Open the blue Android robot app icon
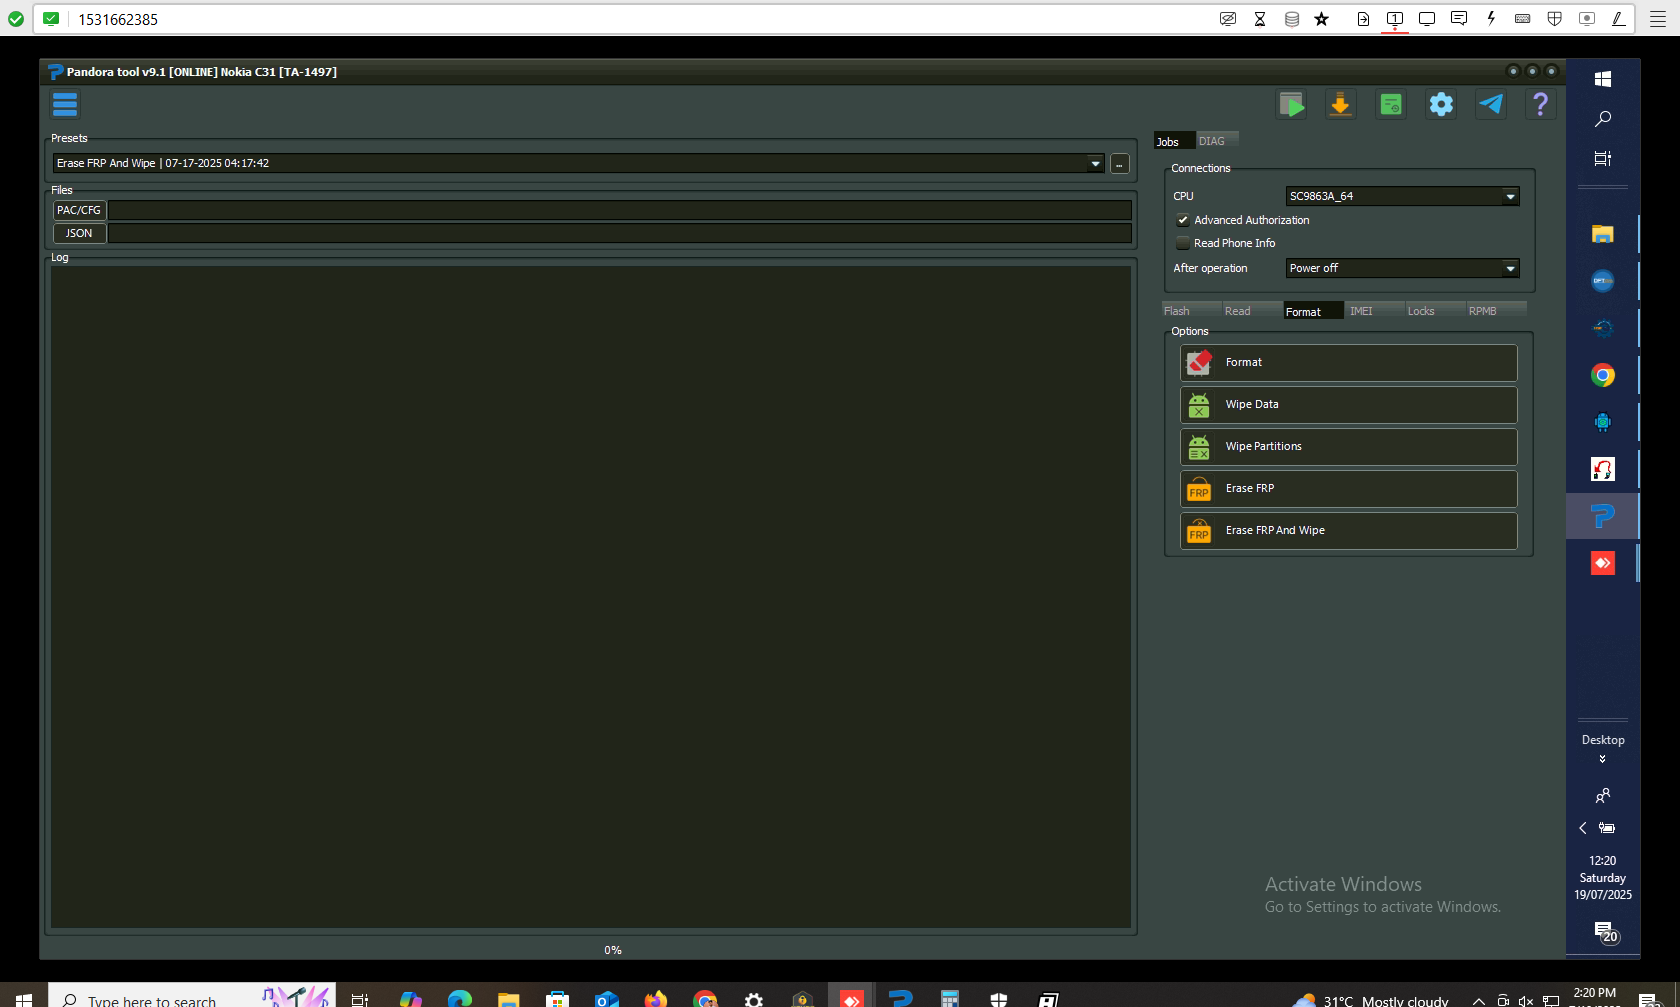The image size is (1680, 1007). (x=1603, y=422)
